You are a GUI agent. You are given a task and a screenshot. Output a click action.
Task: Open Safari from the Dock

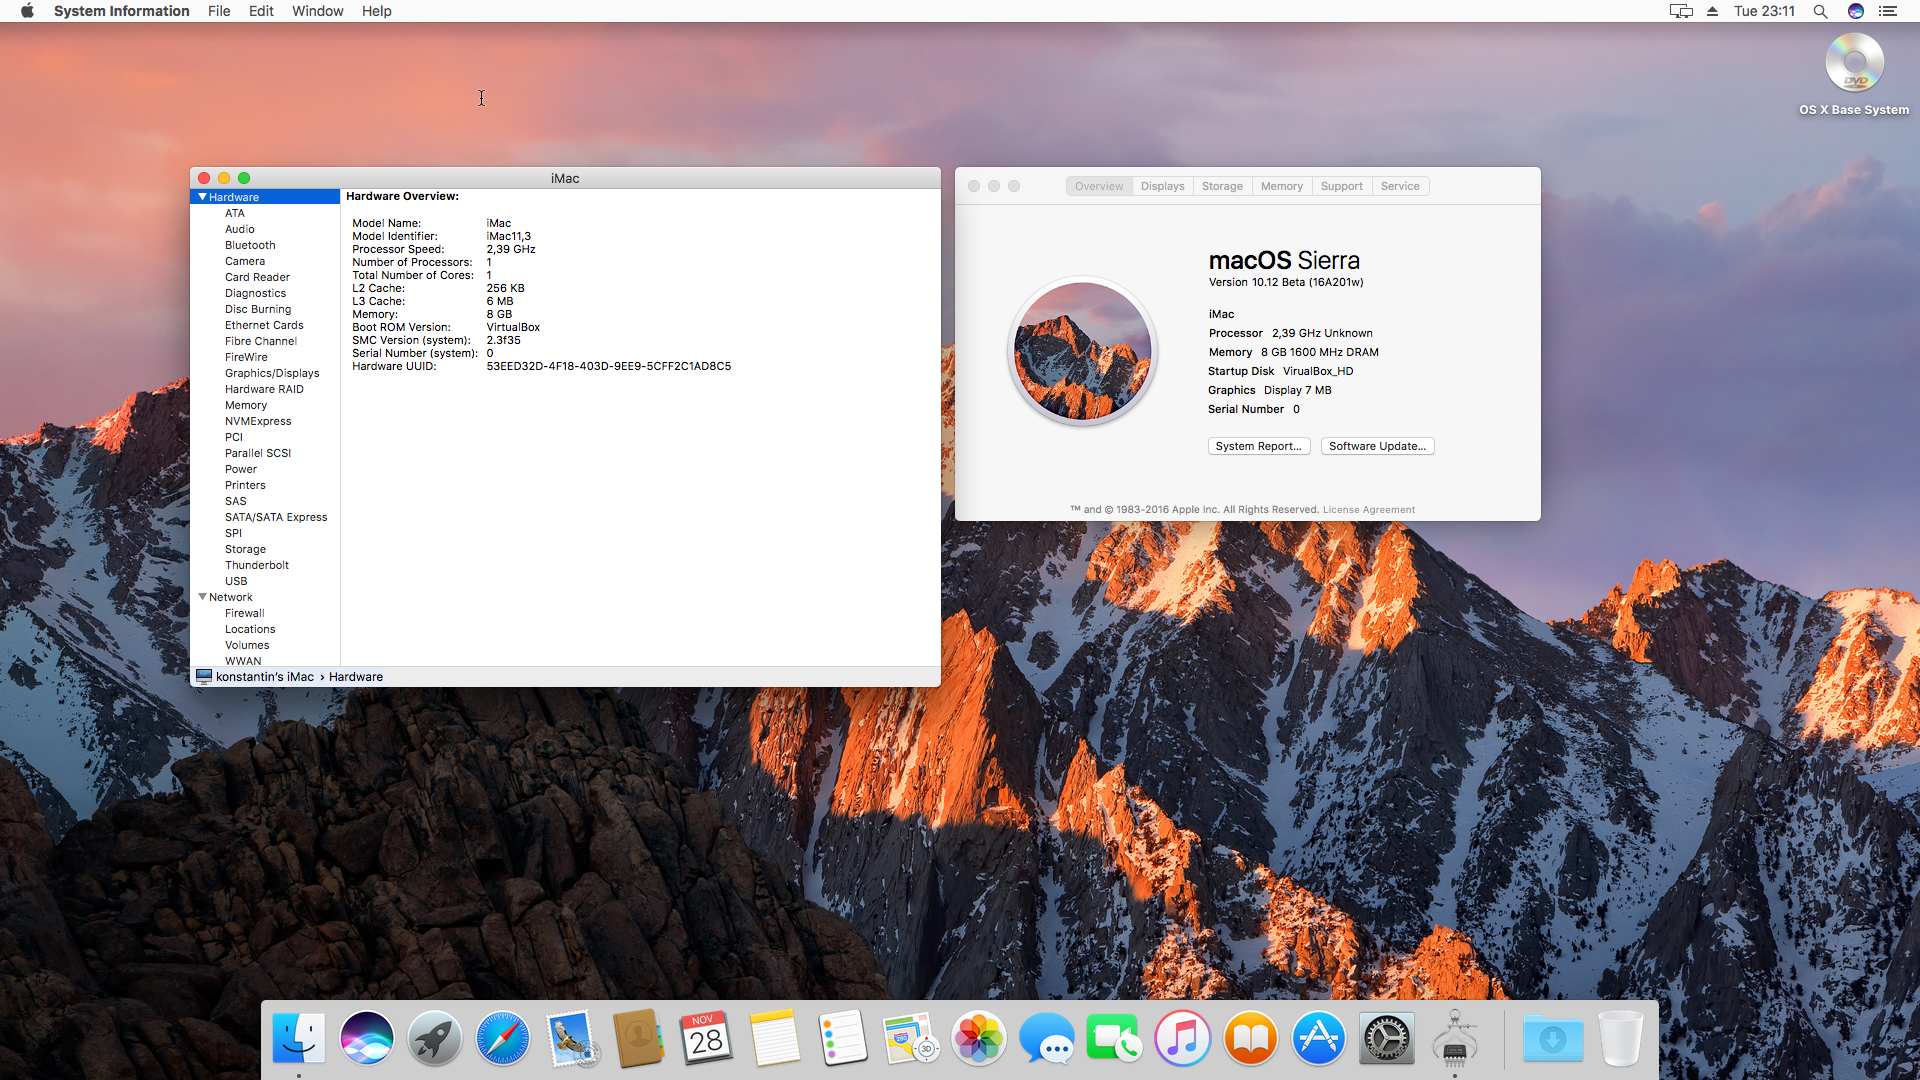tap(501, 1039)
